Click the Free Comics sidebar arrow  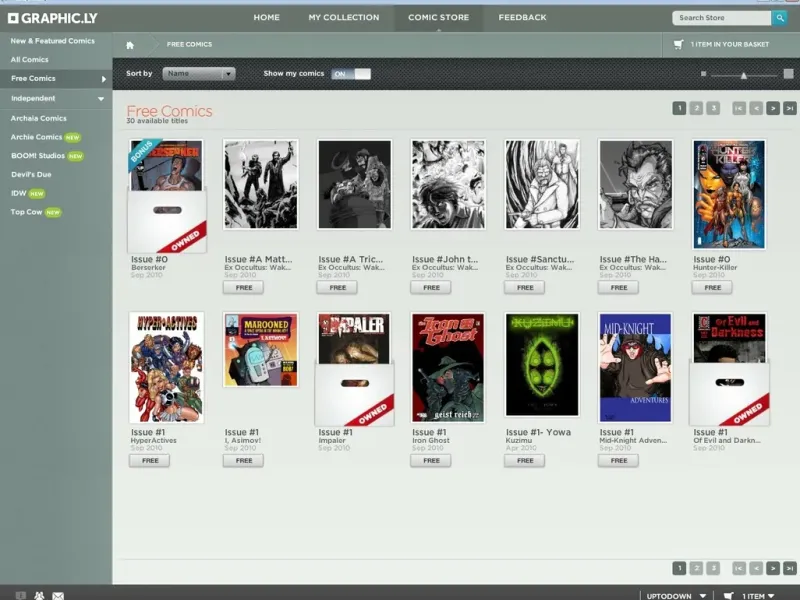pos(104,79)
